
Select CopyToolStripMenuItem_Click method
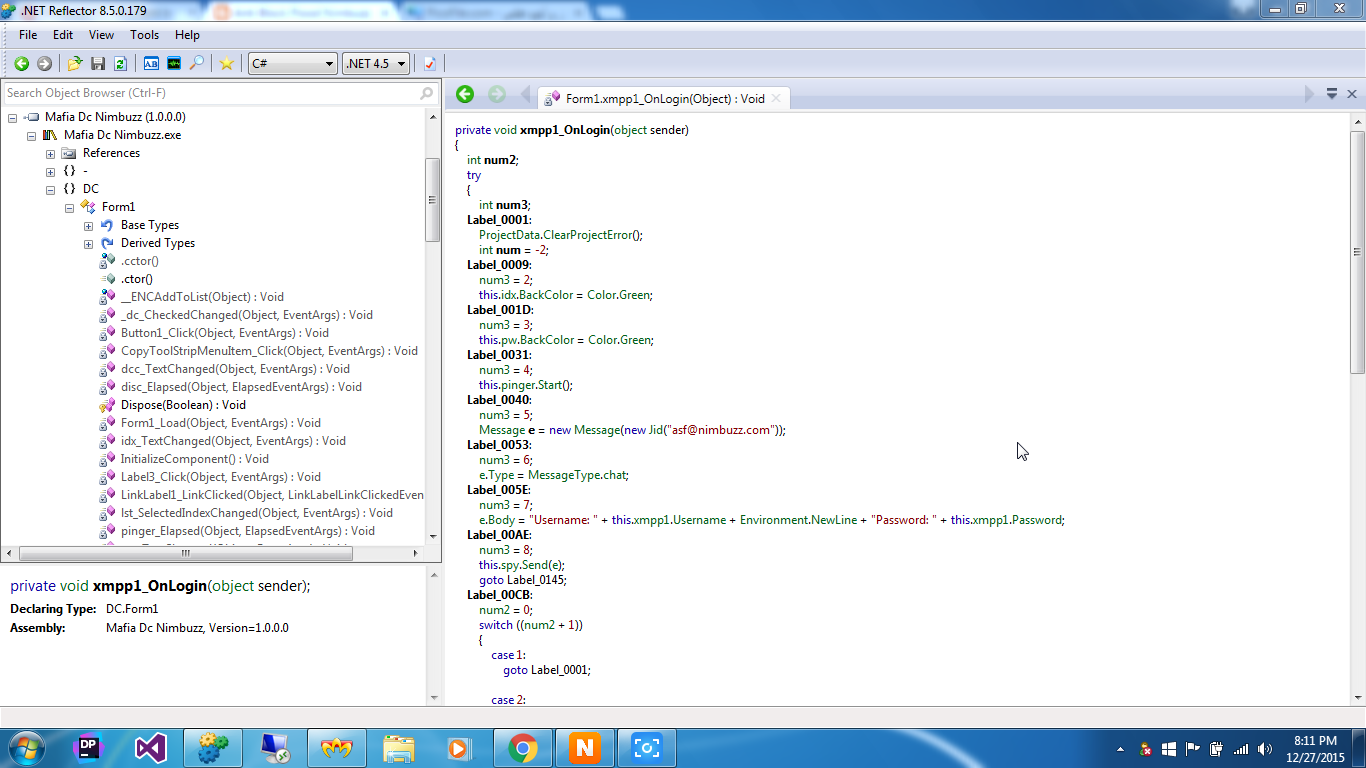269,351
